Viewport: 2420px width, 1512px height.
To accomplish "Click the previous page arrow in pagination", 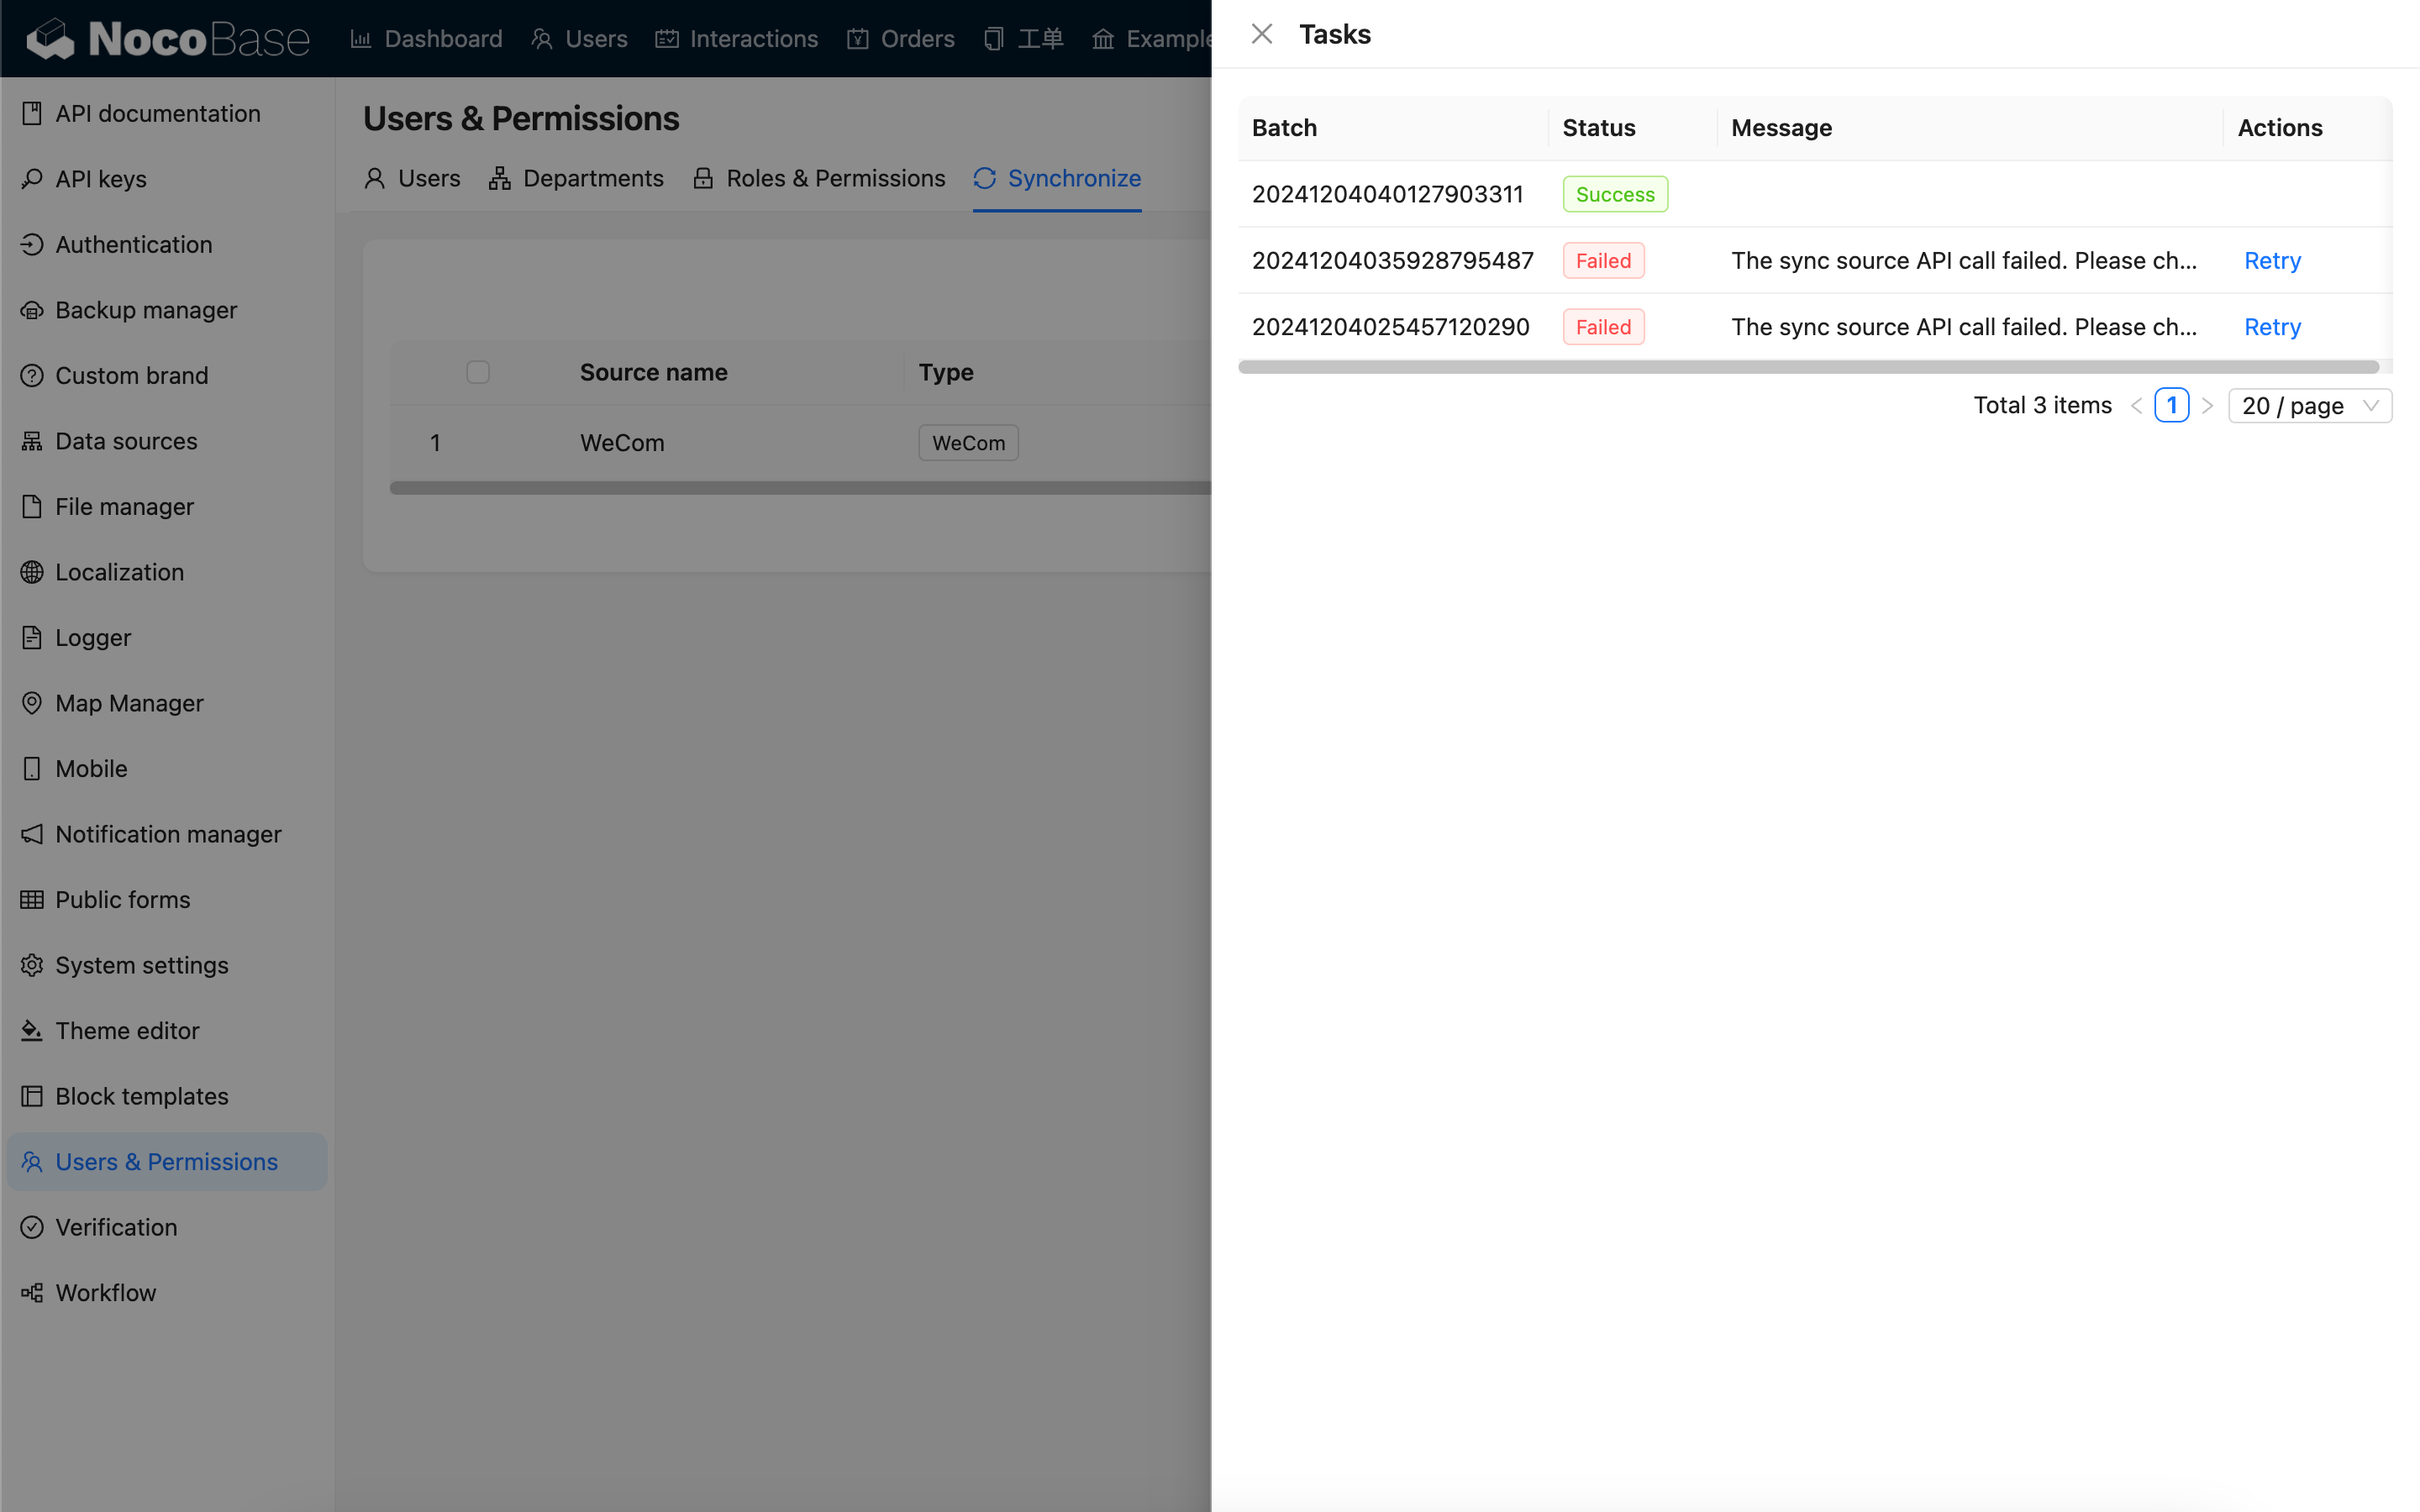I will 2136,406.
